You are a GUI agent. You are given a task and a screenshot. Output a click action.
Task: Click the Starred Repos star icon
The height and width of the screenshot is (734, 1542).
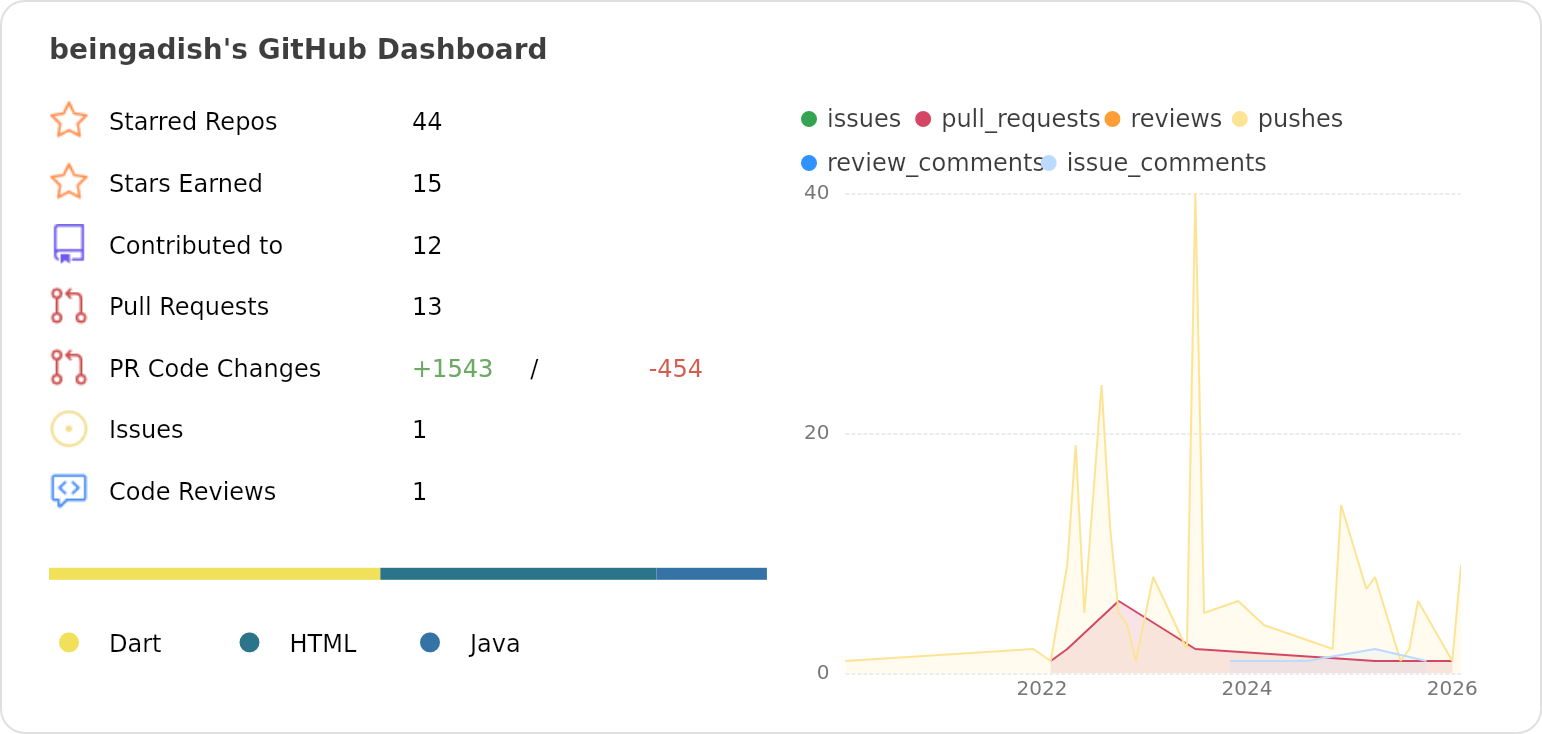click(x=70, y=120)
